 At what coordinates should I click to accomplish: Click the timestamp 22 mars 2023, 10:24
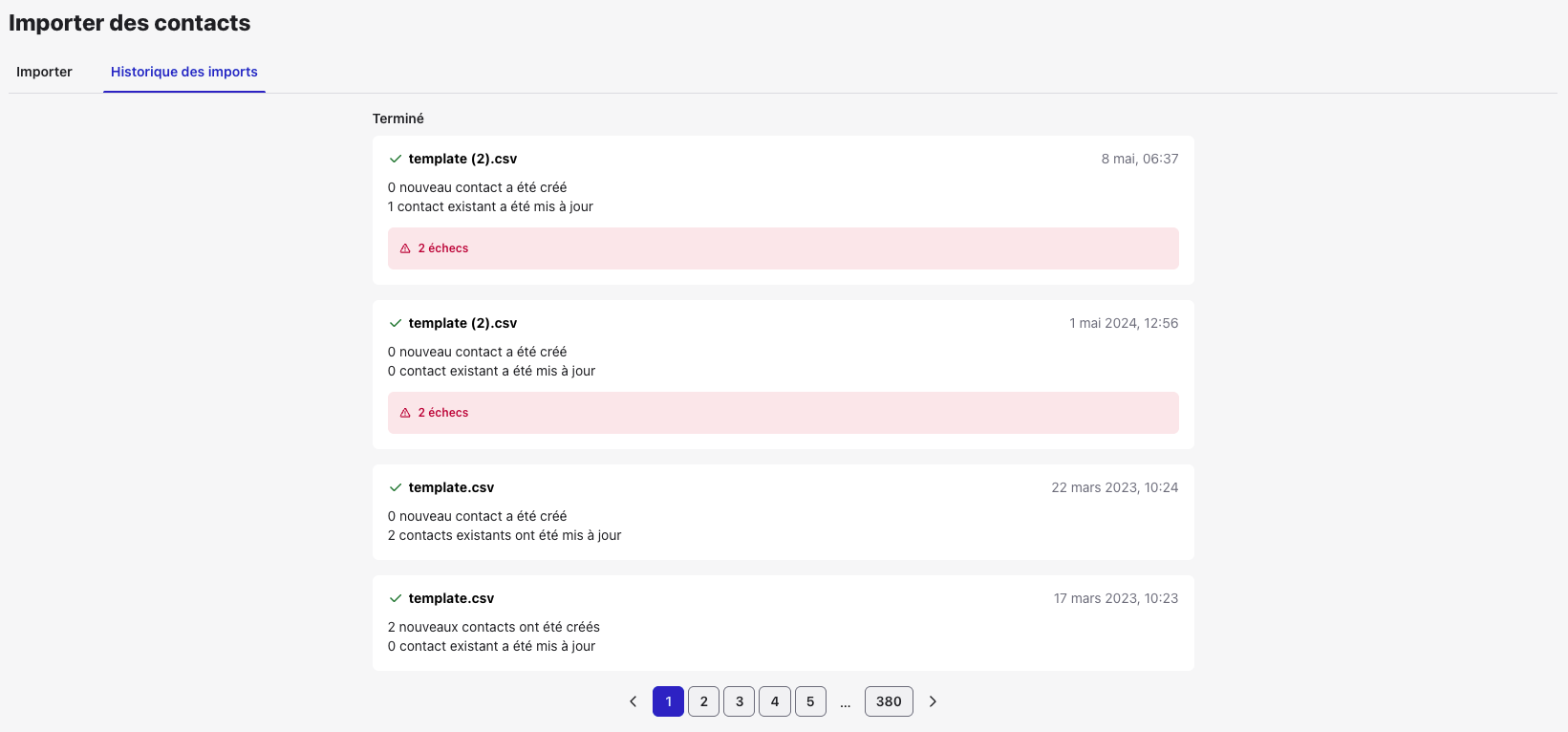point(1115,488)
